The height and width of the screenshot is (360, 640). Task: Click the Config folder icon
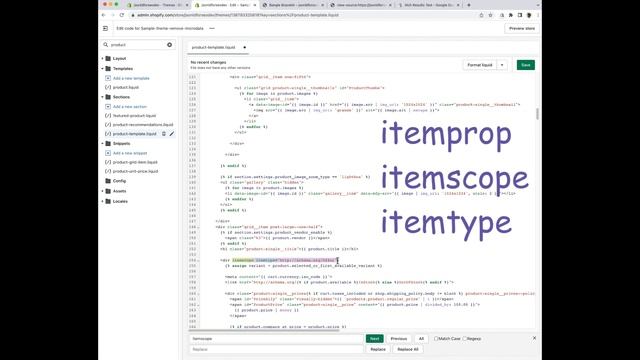coord(108,181)
